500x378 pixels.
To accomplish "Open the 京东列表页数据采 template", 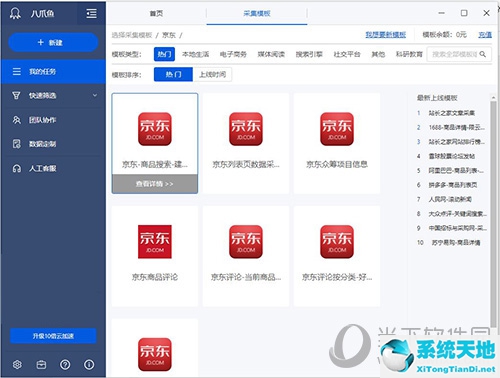I will [246, 143].
